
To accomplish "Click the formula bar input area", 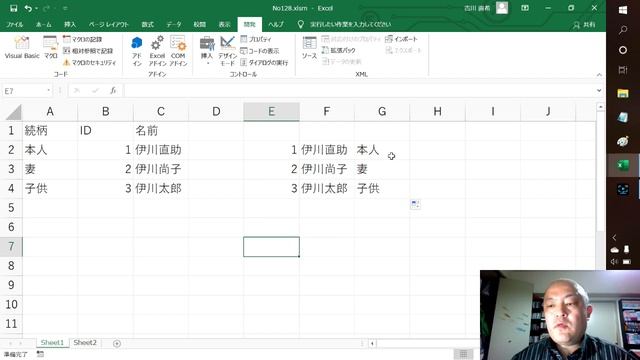I will tap(359, 91).
